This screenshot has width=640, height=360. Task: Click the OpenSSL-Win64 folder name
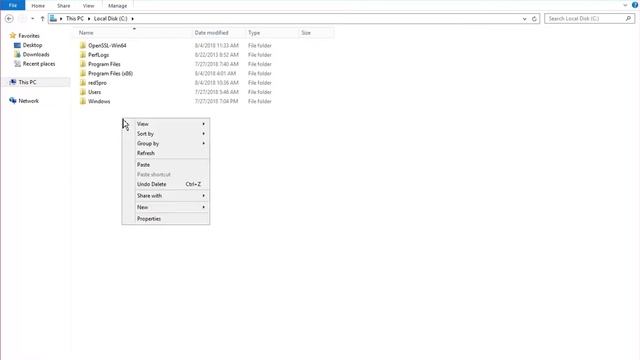(x=107, y=45)
